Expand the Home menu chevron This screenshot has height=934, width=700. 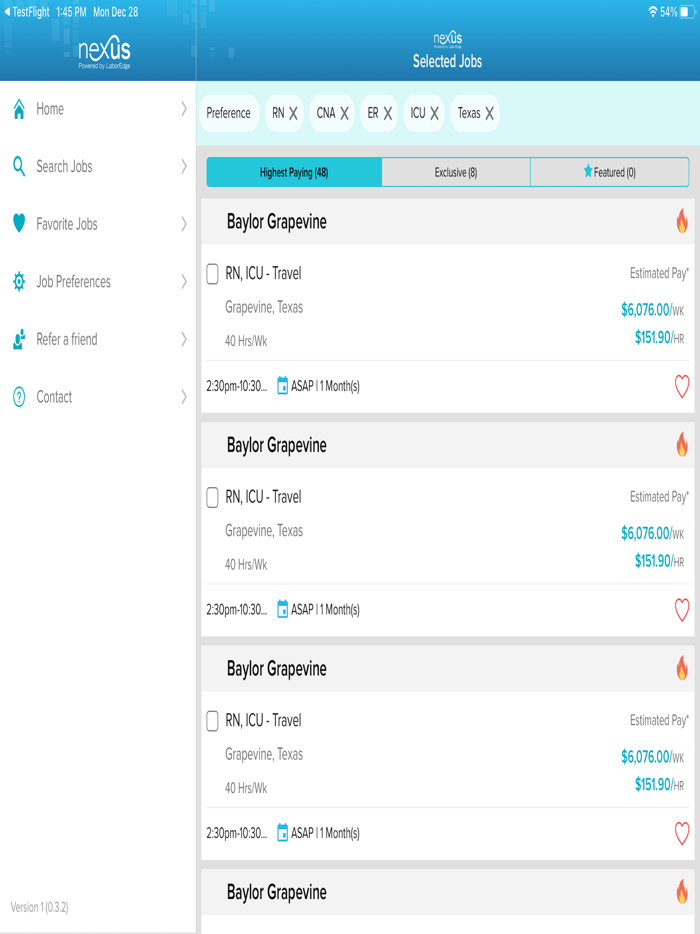[x=184, y=109]
